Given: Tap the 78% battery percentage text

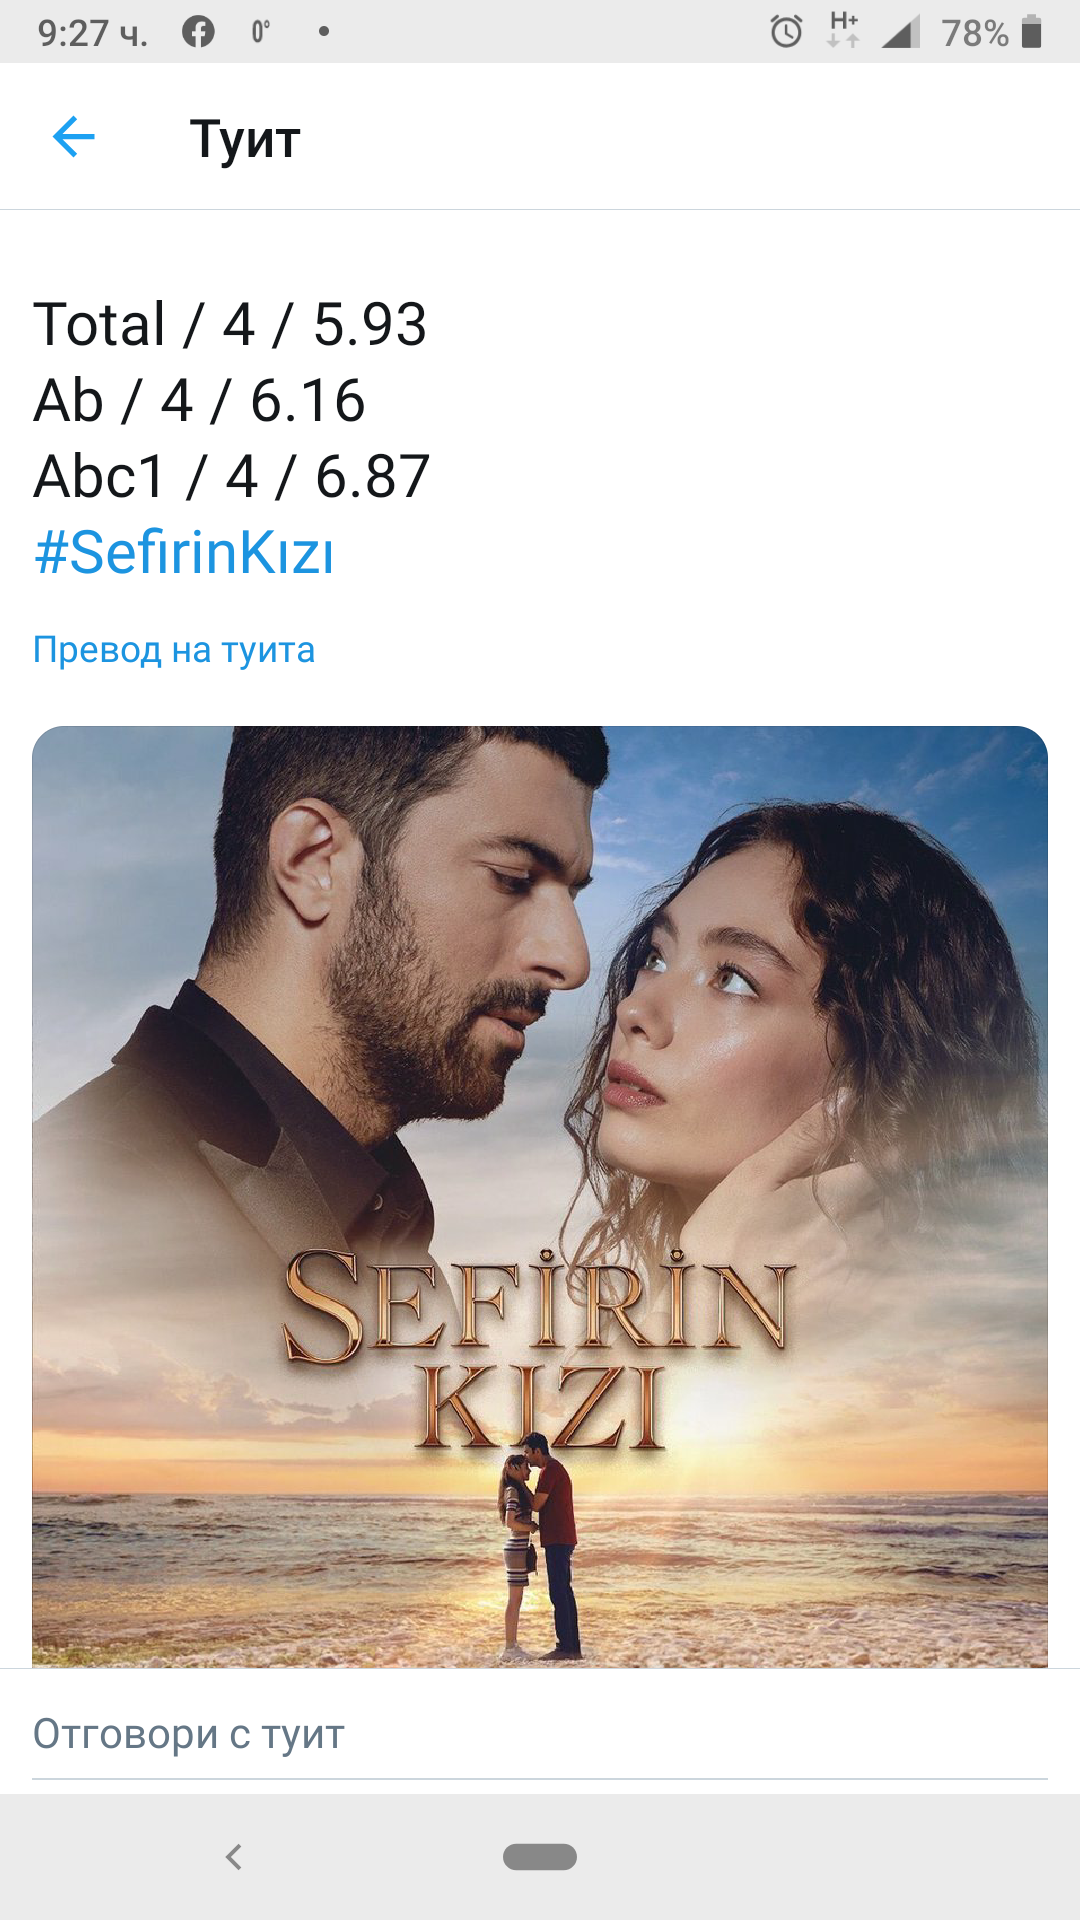Looking at the screenshot, I should 975,33.
